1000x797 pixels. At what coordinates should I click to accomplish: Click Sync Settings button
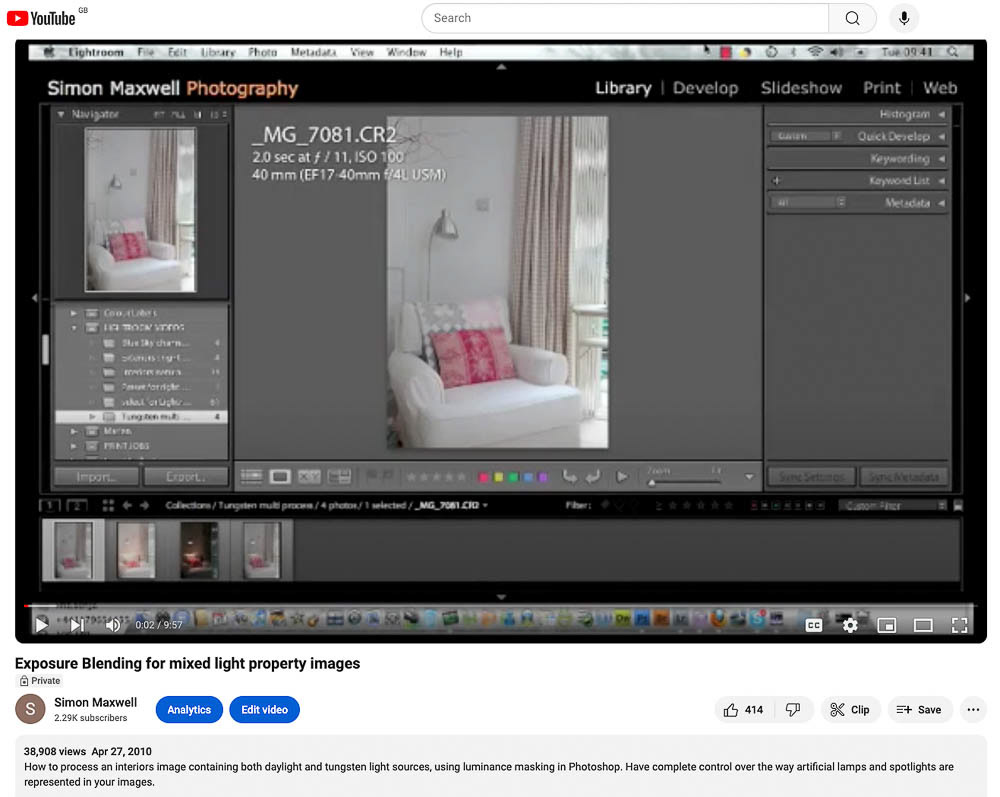click(x=811, y=477)
